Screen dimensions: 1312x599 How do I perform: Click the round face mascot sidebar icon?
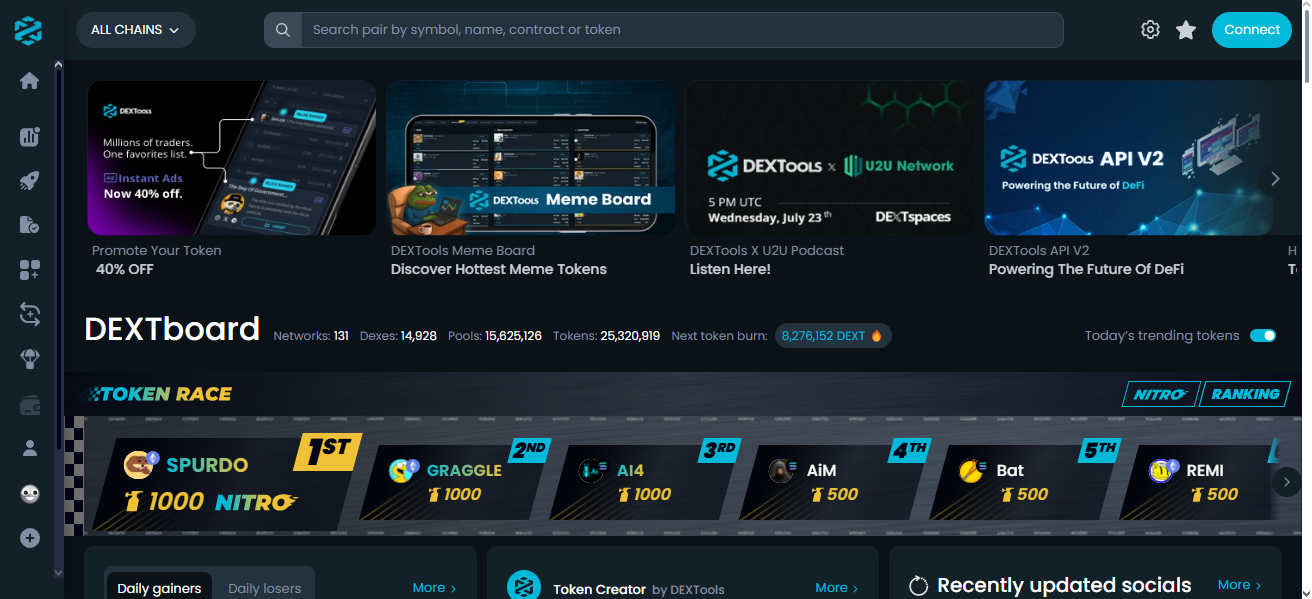click(29, 494)
